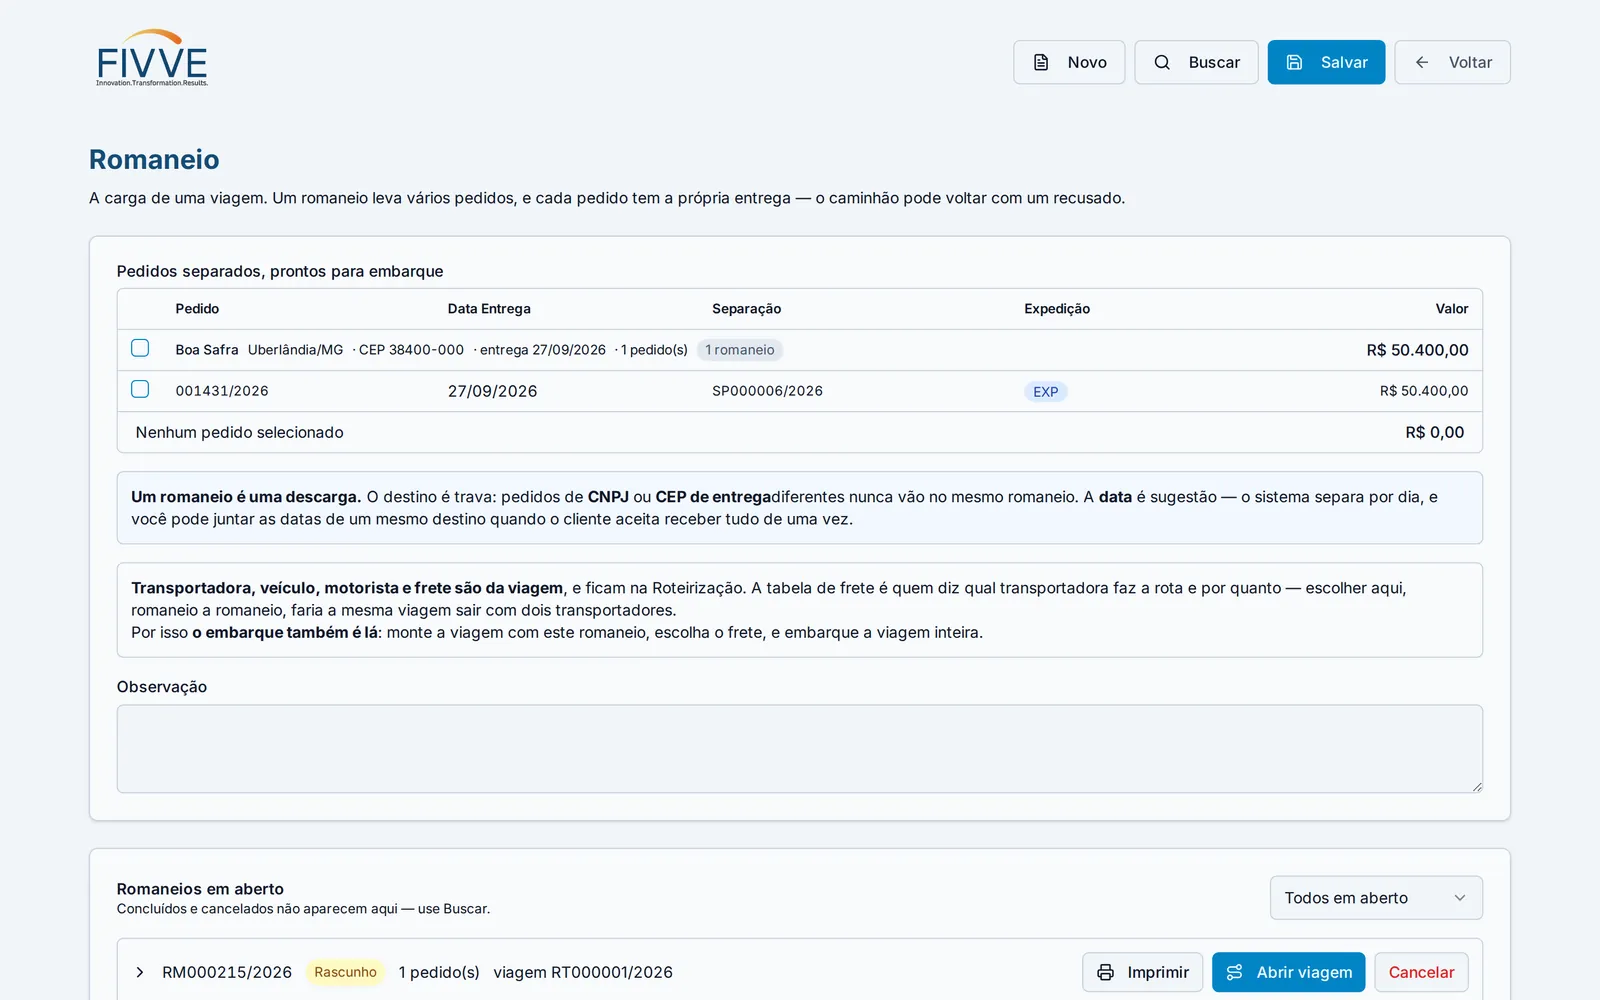This screenshot has width=1600, height=1000.
Task: Print romaneio via Imprimir
Action: click(x=1142, y=972)
